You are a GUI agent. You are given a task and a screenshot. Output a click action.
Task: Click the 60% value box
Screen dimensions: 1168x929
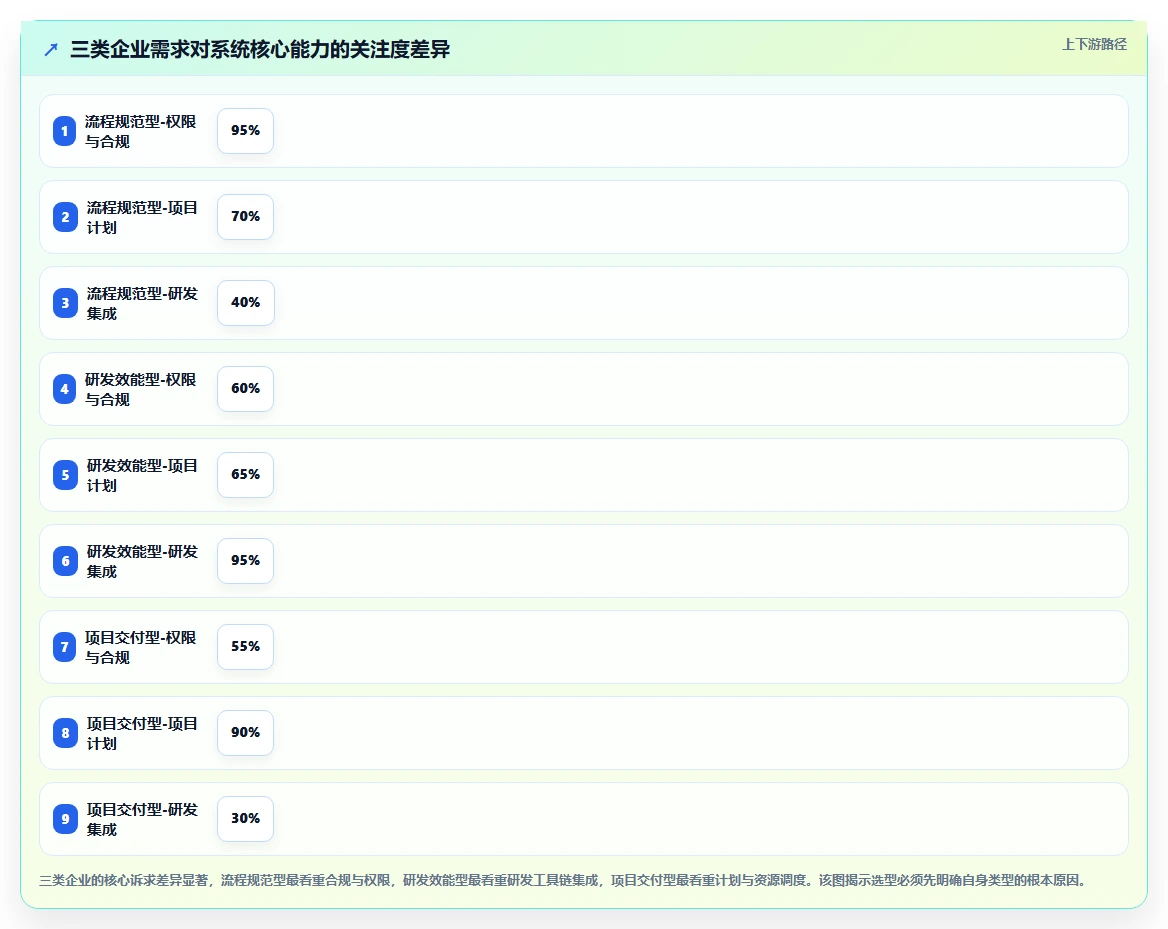click(x=245, y=389)
